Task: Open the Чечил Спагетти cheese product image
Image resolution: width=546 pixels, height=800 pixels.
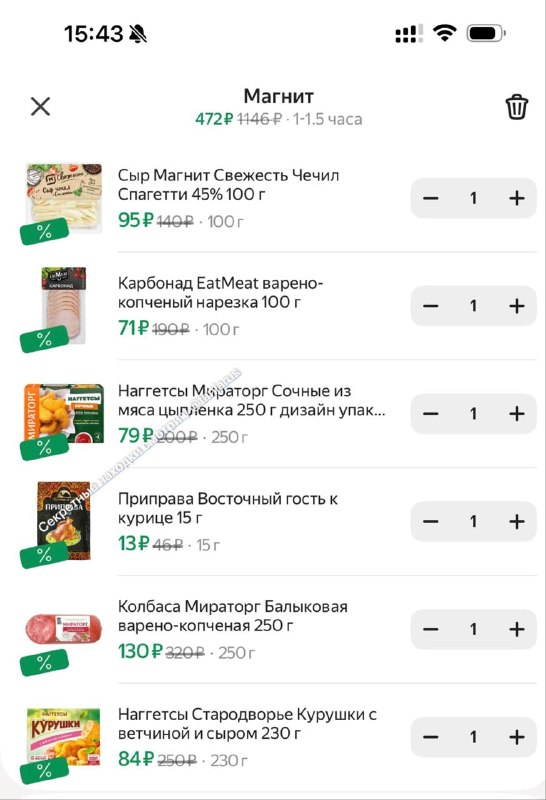Action: click(x=64, y=198)
